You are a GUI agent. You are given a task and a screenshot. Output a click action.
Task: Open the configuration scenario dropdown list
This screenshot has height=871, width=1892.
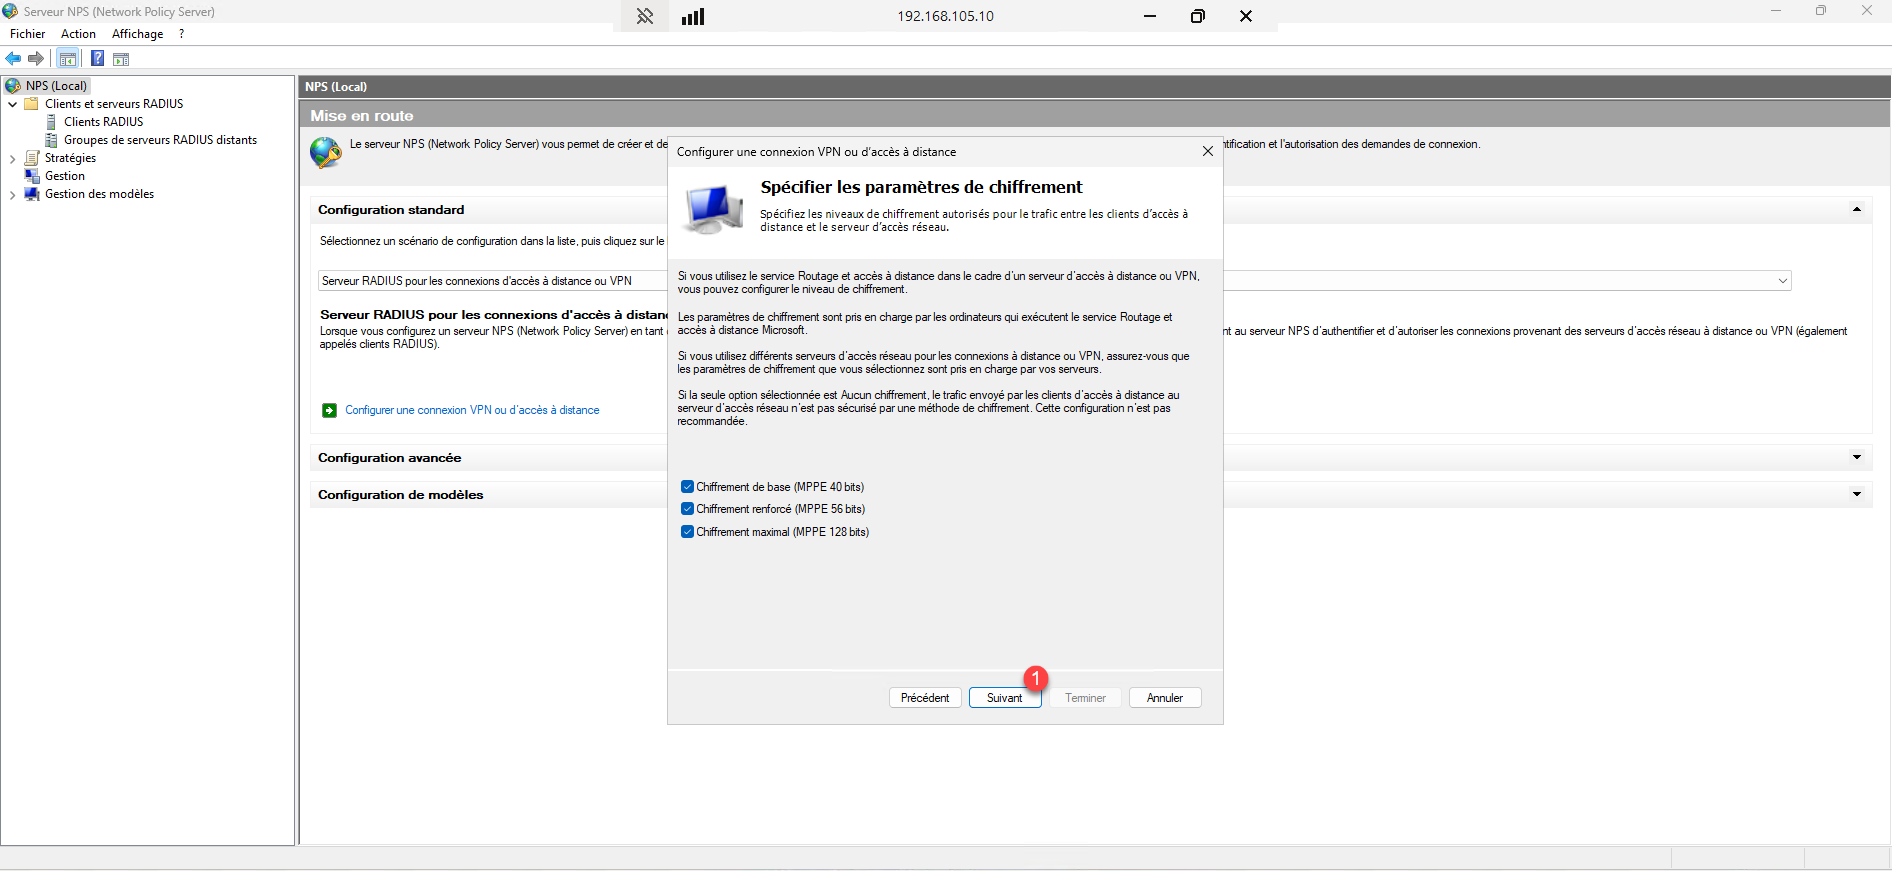1782,281
